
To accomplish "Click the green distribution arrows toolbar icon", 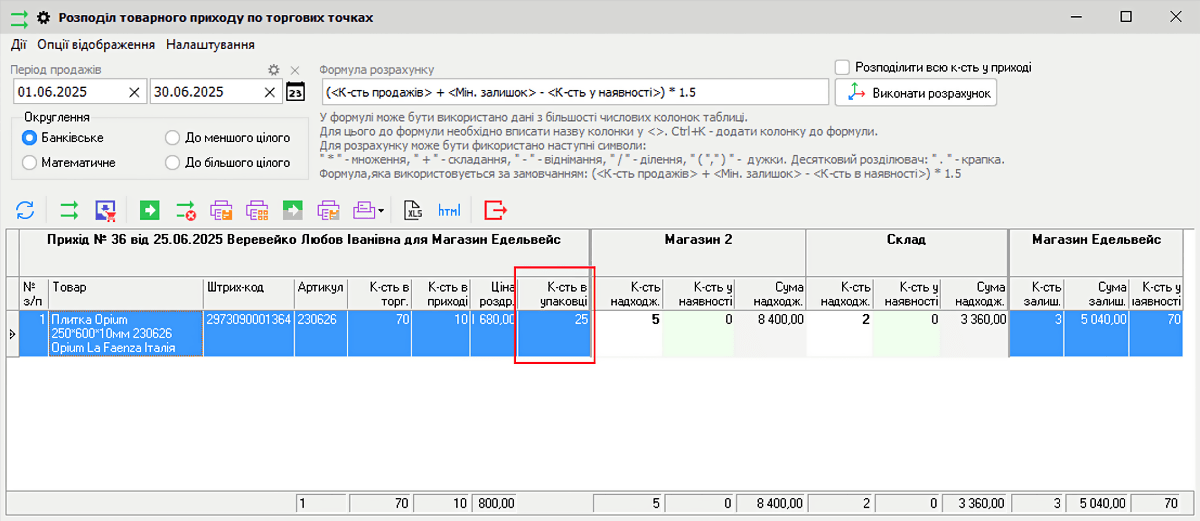I will coord(69,210).
